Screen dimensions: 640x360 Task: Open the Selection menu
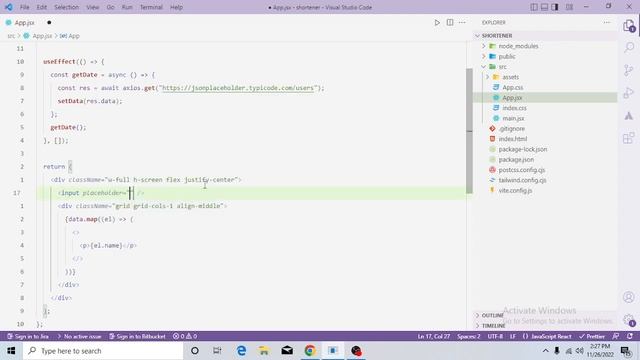(x=66, y=7)
